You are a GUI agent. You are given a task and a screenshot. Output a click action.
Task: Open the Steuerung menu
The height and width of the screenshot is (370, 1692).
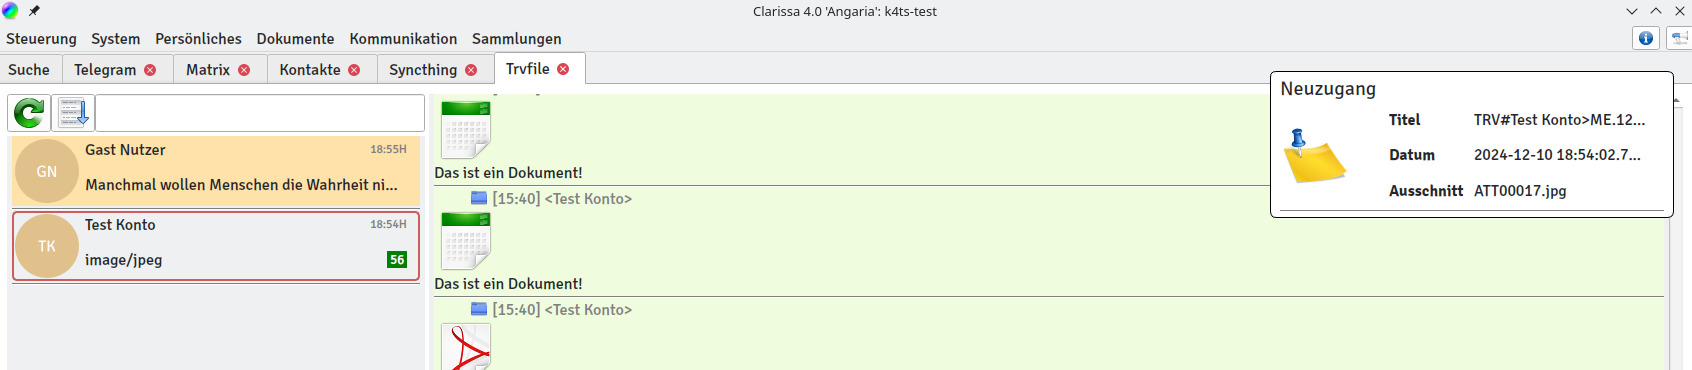coord(41,39)
